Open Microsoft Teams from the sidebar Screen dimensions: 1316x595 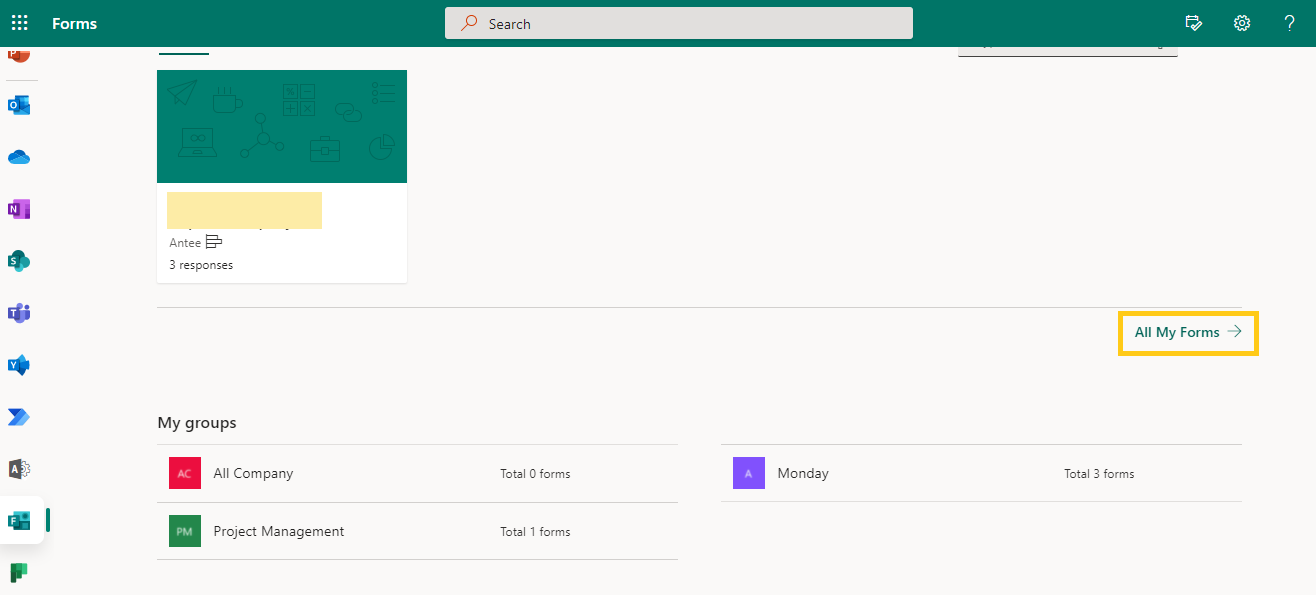point(19,313)
